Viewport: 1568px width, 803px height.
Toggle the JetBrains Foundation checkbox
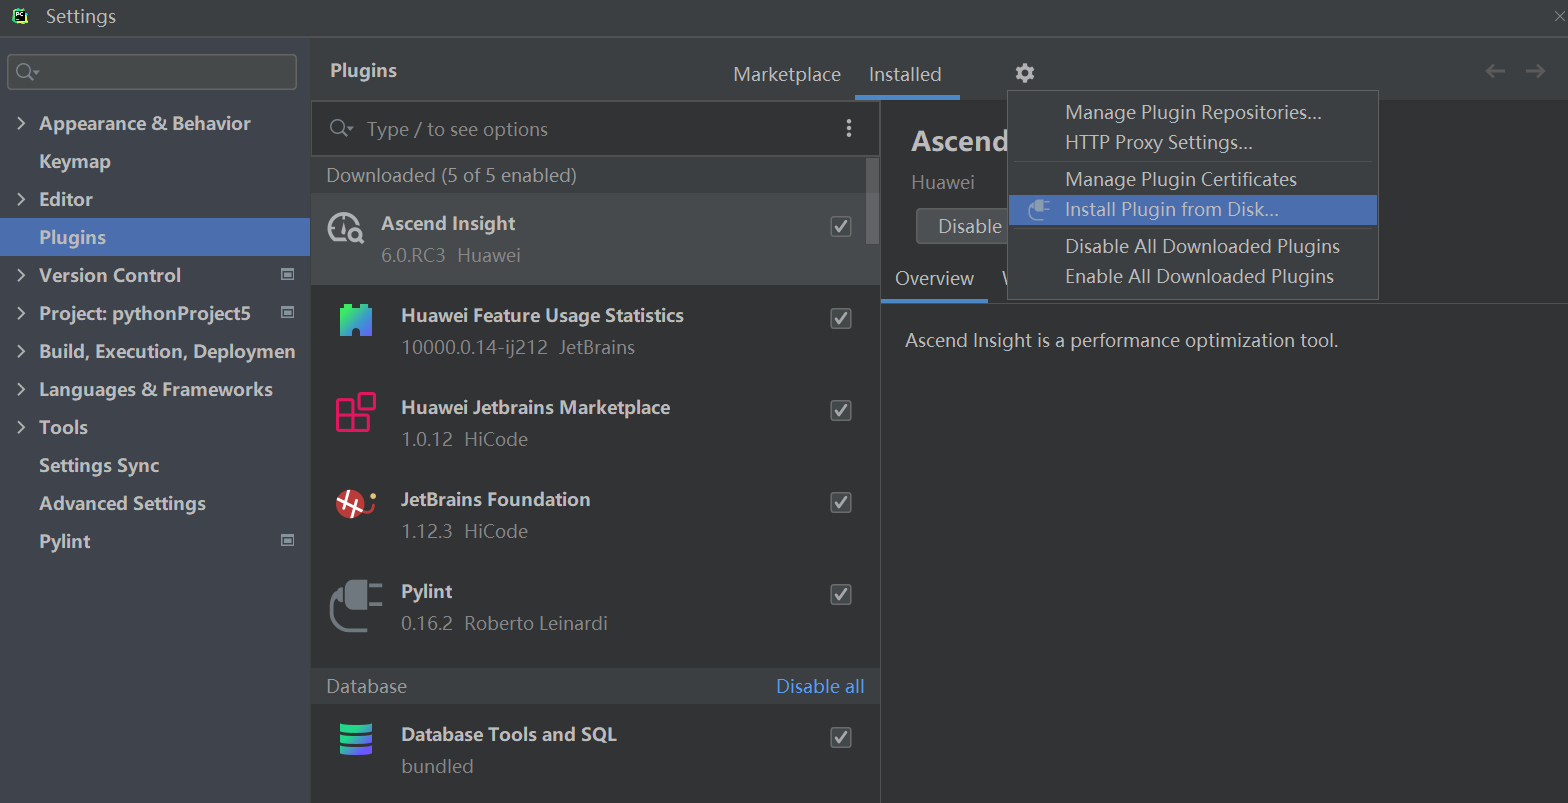(841, 502)
